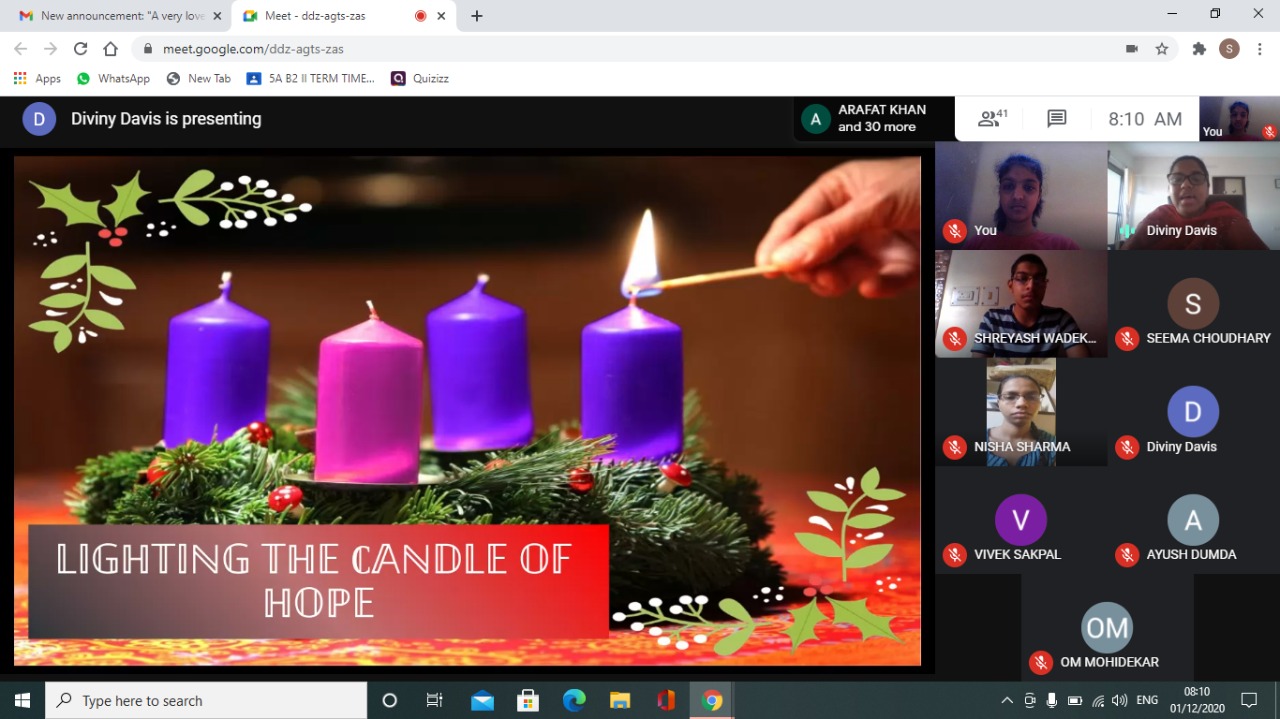Open the Chrome profile avatar S
Viewport: 1280px width, 719px height.
click(x=1229, y=48)
